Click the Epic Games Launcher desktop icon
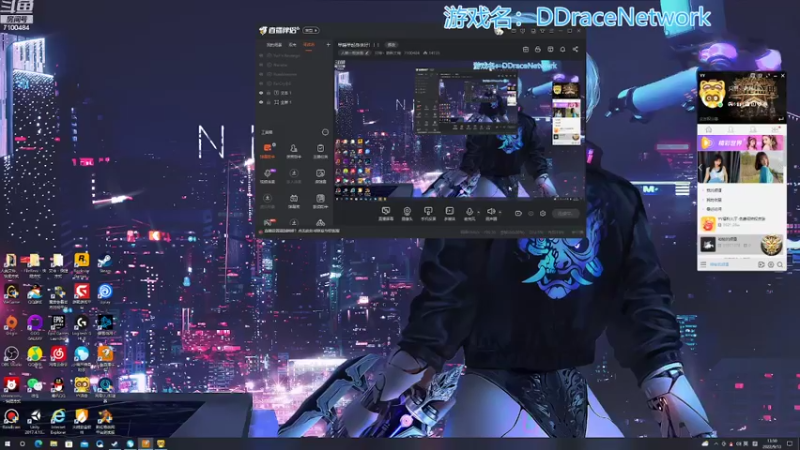Viewport: 800px width, 450px height. coord(58,327)
